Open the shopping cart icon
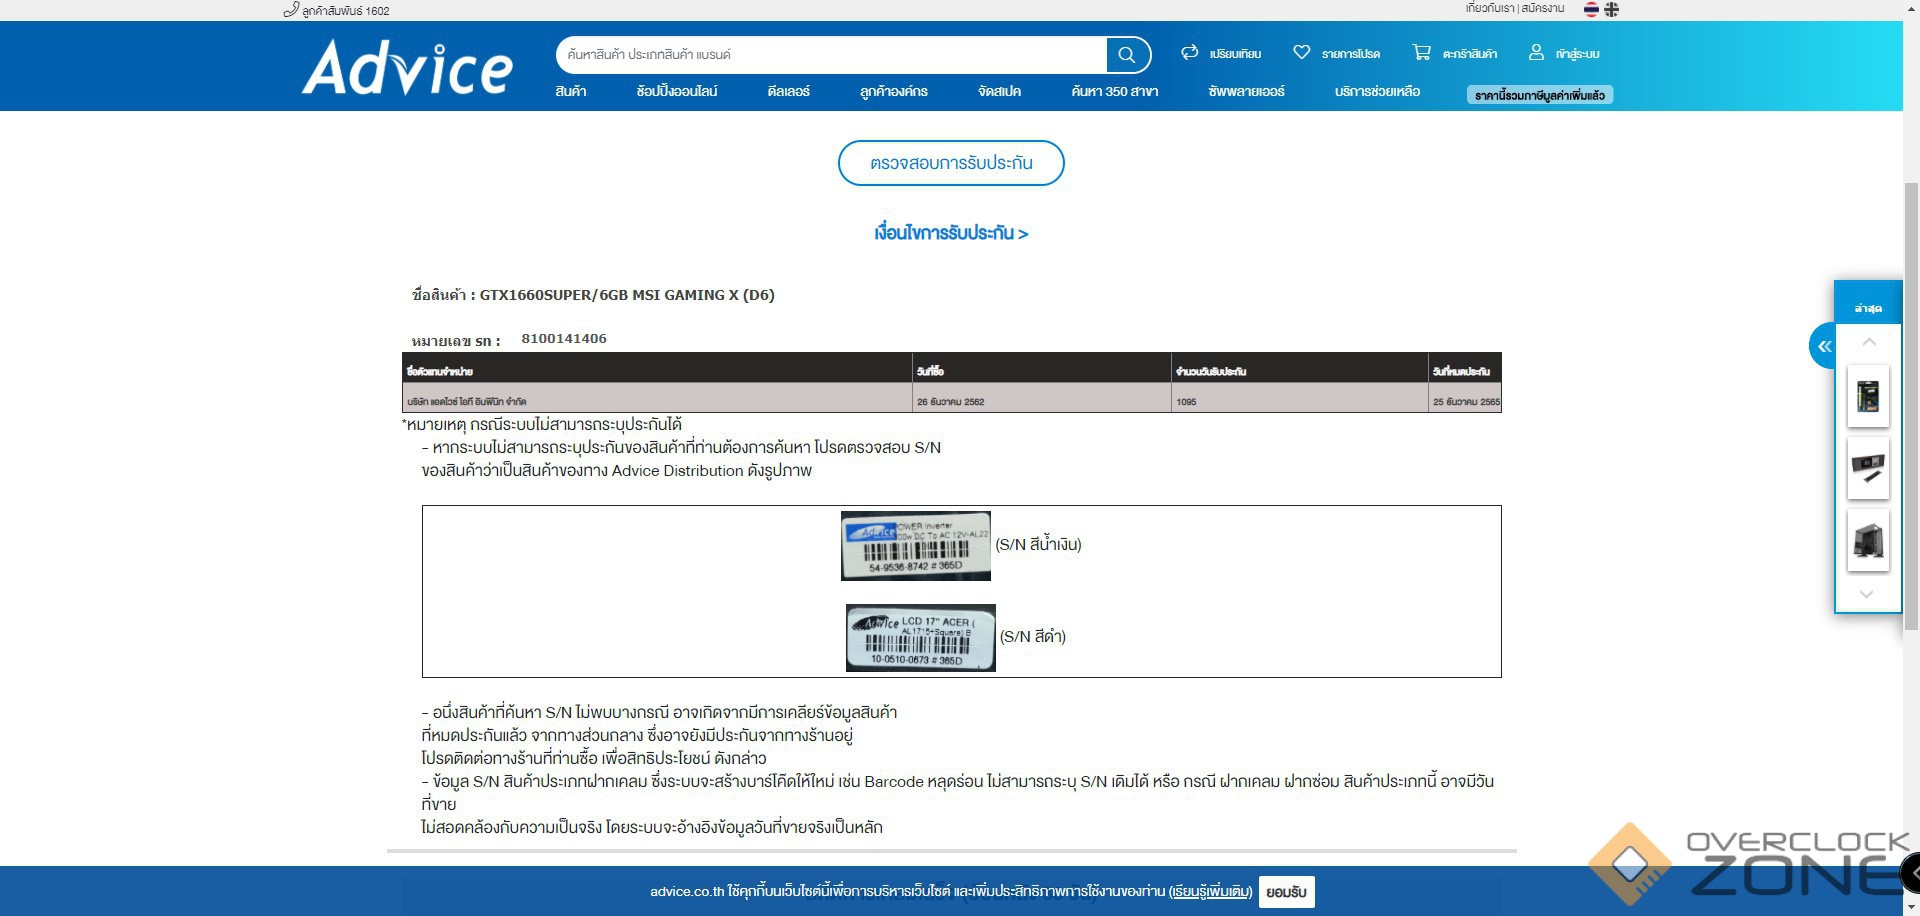The image size is (1920, 916). 1421,52
